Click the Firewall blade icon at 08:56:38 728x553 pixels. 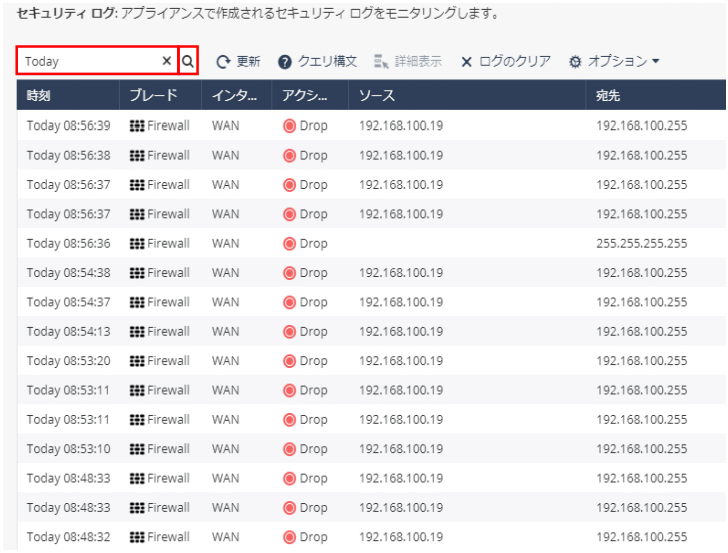[137, 155]
